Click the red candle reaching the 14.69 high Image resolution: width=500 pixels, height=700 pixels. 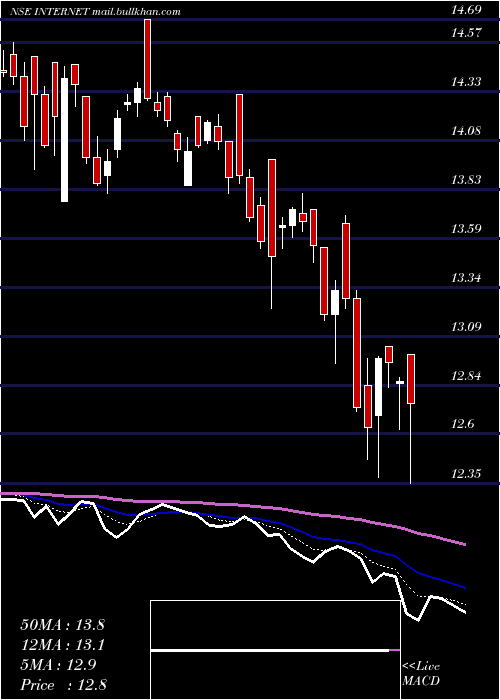point(147,59)
